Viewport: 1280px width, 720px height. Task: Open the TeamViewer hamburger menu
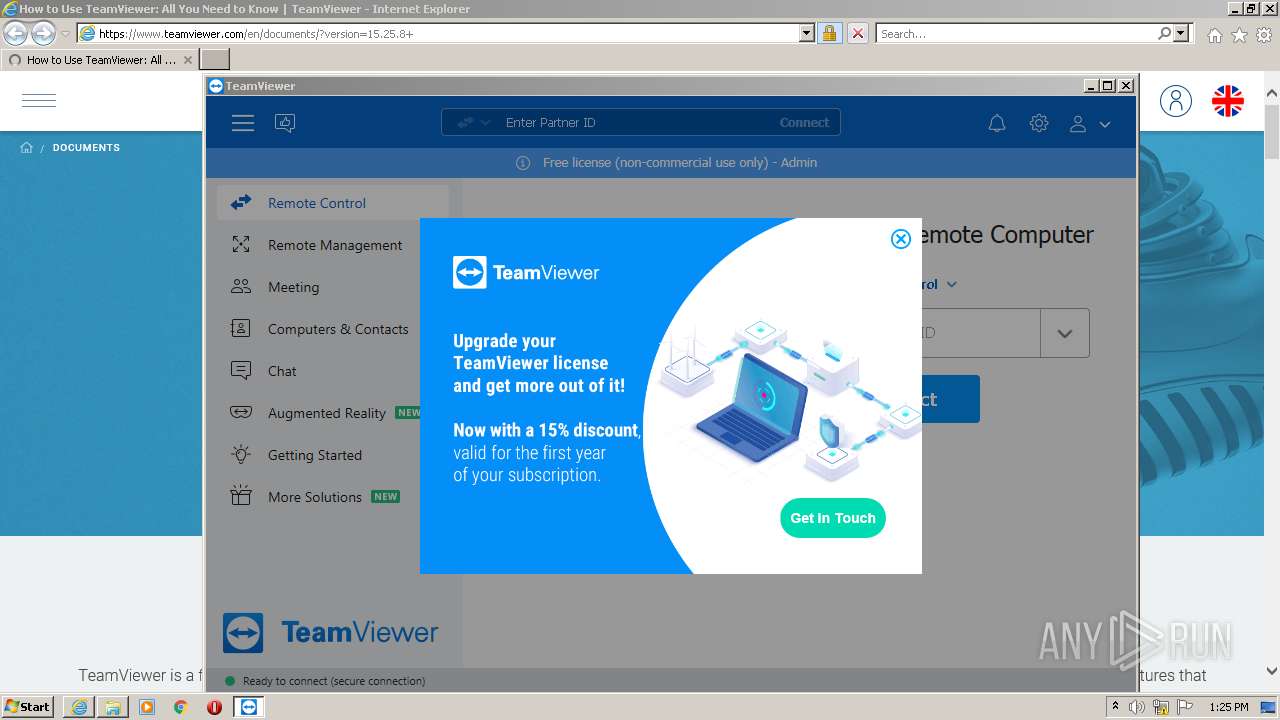(x=243, y=123)
